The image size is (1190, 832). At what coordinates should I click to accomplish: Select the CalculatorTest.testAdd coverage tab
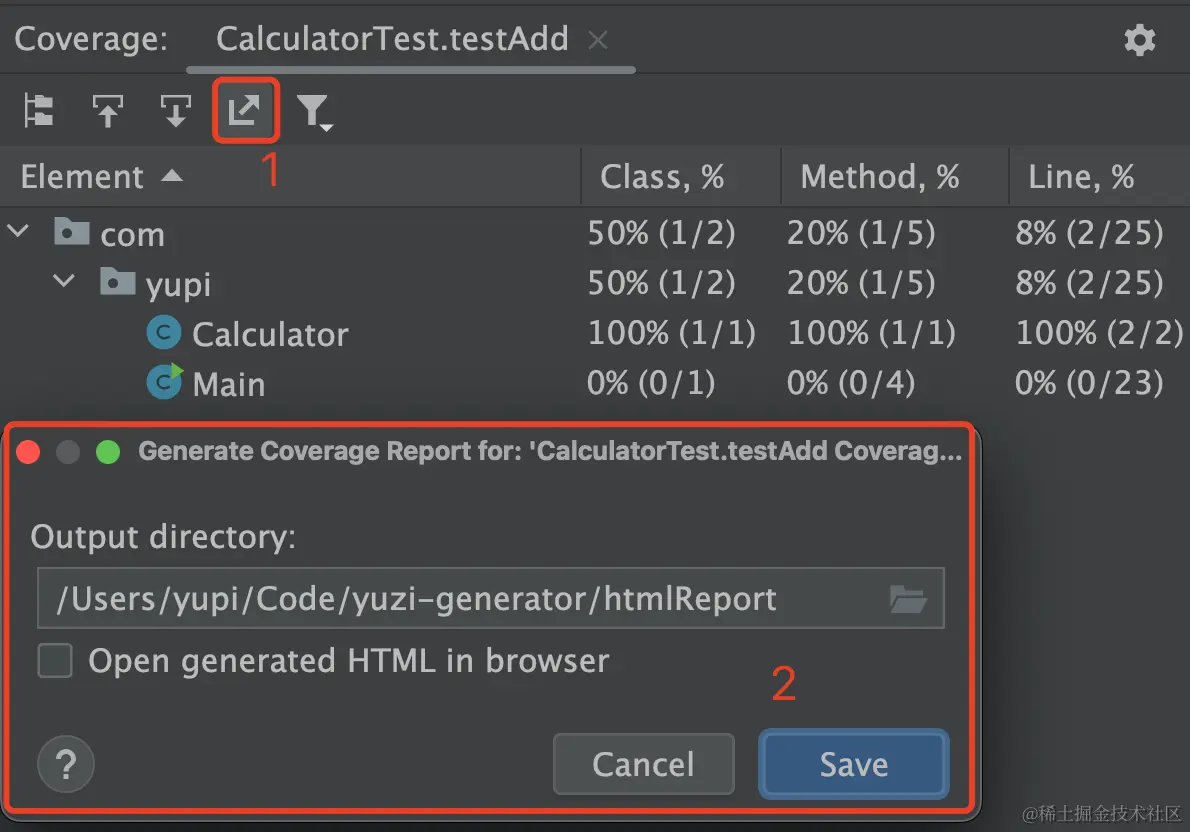(x=392, y=39)
